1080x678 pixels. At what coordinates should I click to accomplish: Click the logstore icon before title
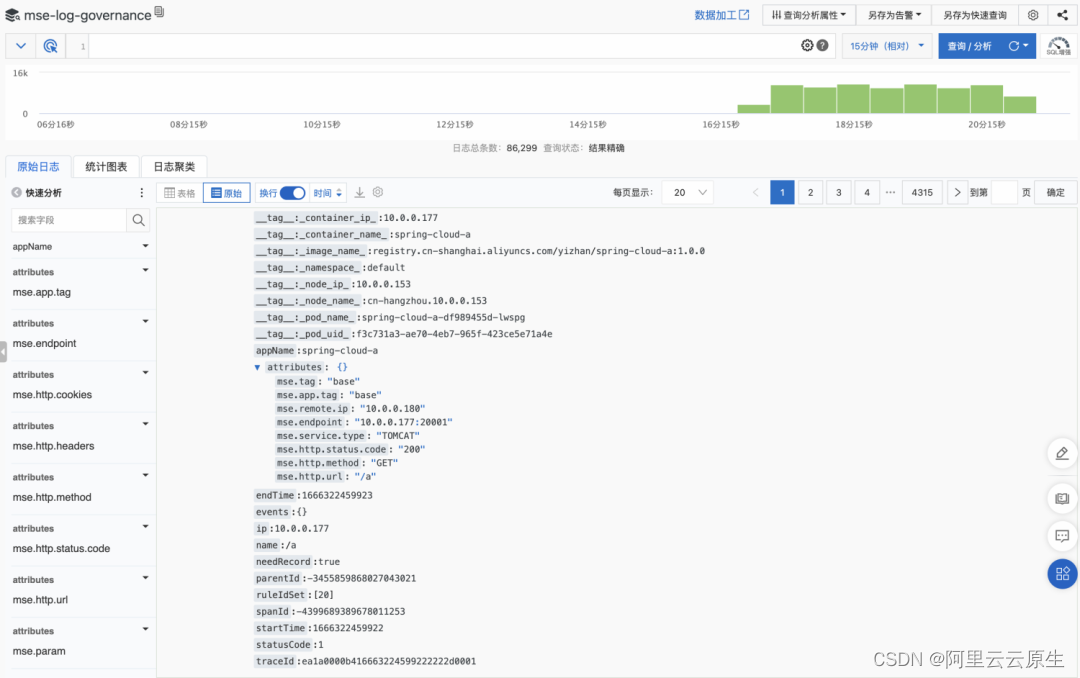12,14
